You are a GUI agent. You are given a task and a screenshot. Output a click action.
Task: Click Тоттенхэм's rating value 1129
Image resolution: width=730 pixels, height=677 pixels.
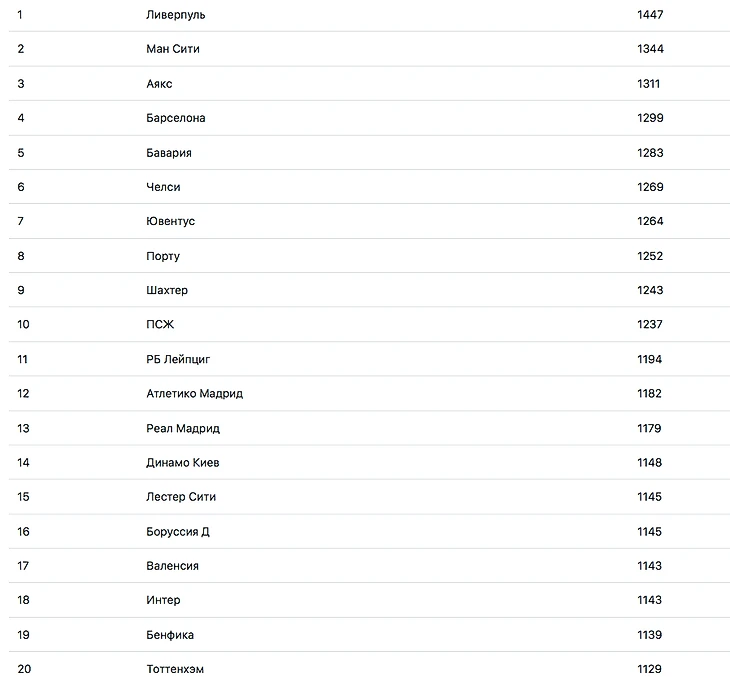coord(650,669)
